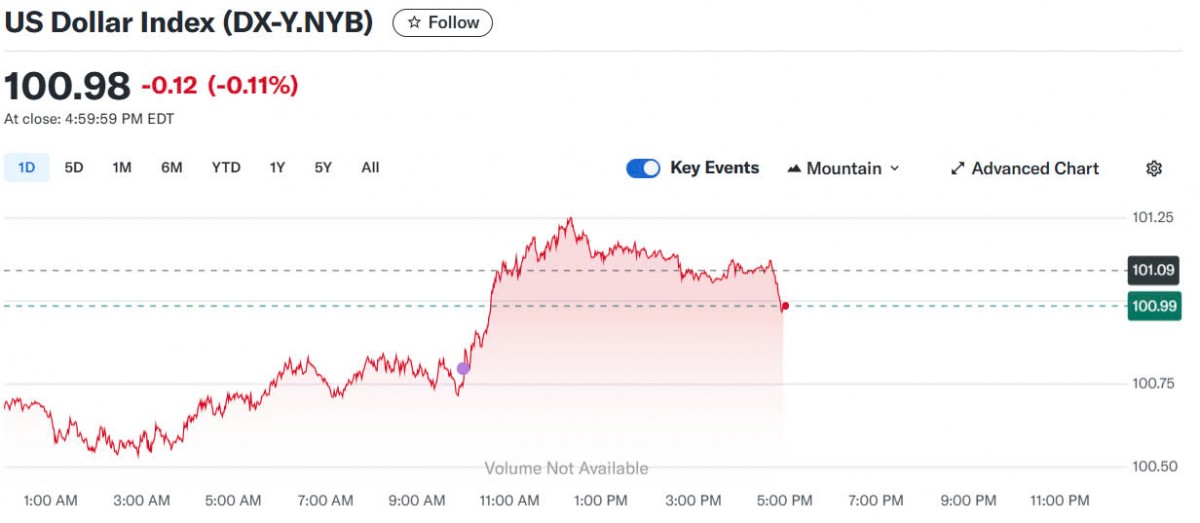
Task: Click the 101.09 previous close label
Action: (1153, 270)
